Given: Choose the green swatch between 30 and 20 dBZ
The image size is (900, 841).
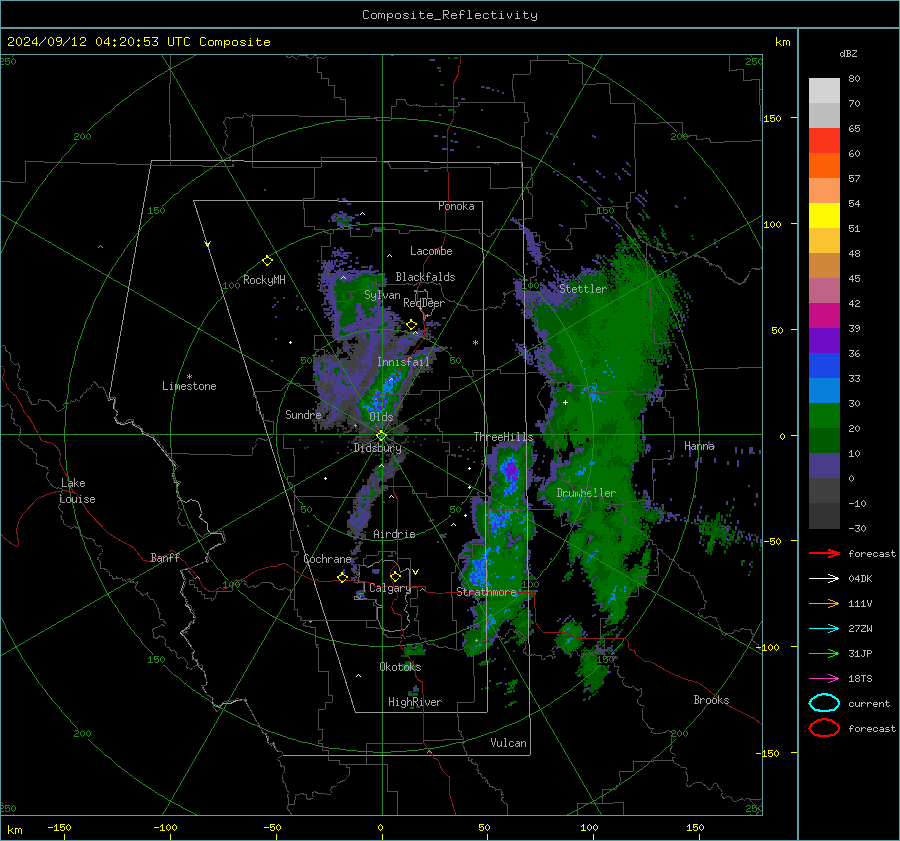Looking at the screenshot, I should 824,416.
